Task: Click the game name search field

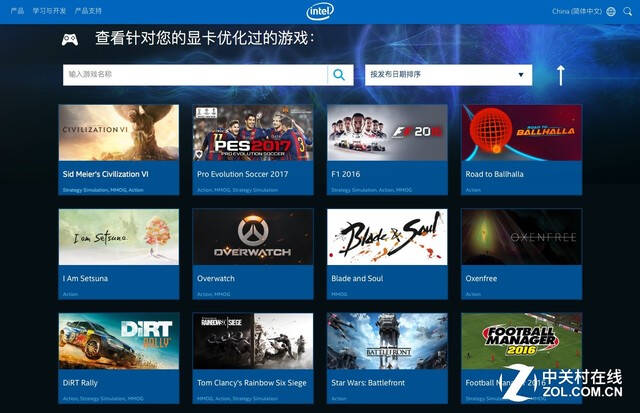Action: tap(195, 75)
